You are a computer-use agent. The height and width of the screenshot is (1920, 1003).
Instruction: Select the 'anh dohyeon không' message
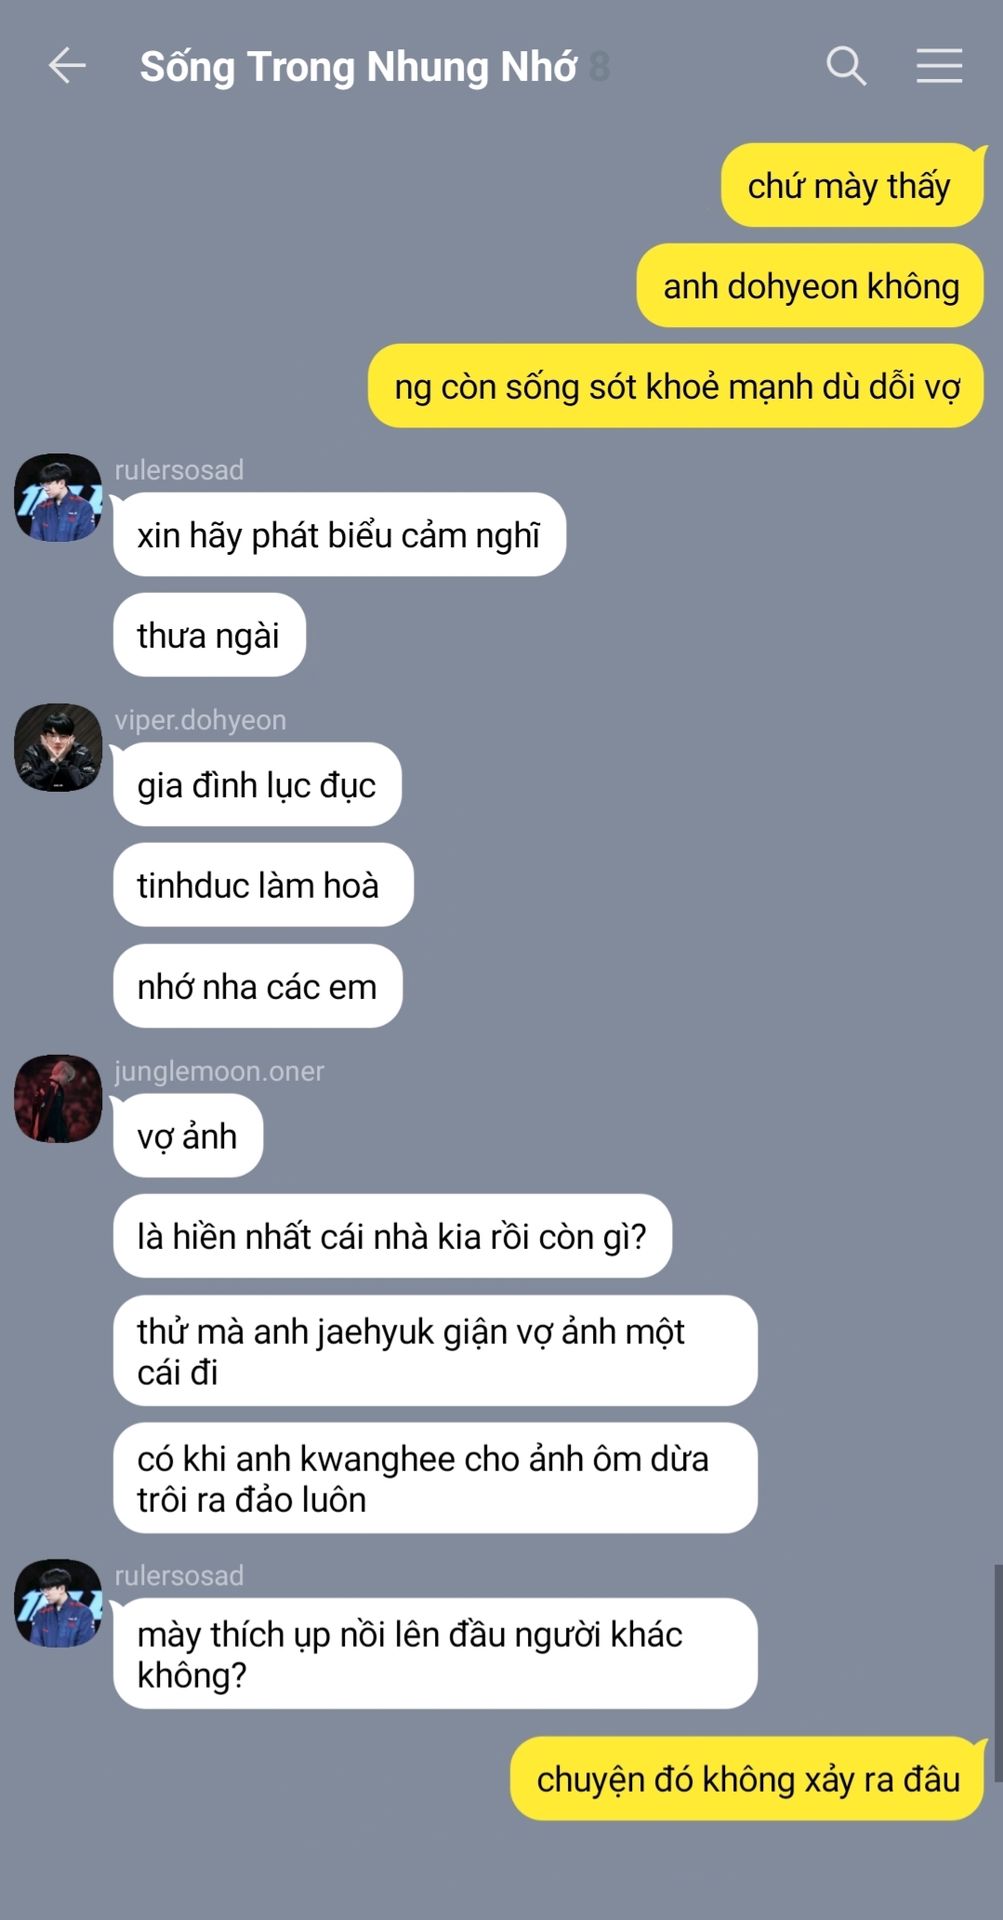[x=810, y=286]
